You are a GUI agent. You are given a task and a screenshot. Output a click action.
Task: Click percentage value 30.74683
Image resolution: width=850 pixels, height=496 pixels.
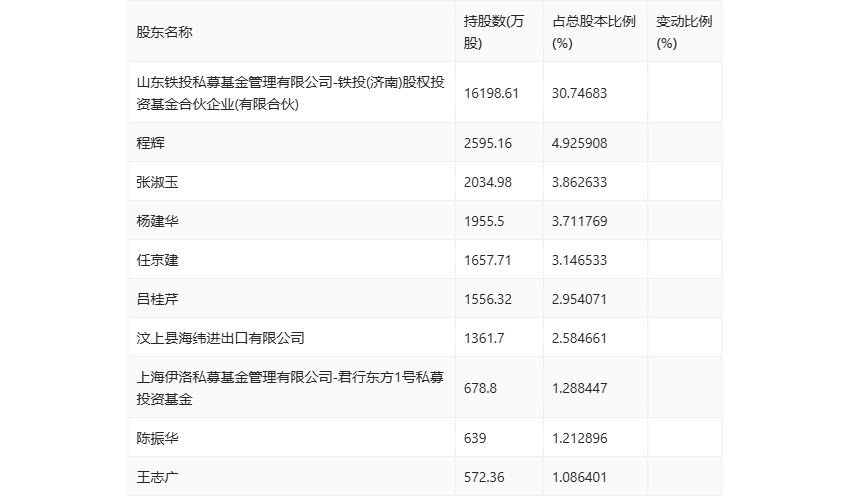(x=579, y=93)
